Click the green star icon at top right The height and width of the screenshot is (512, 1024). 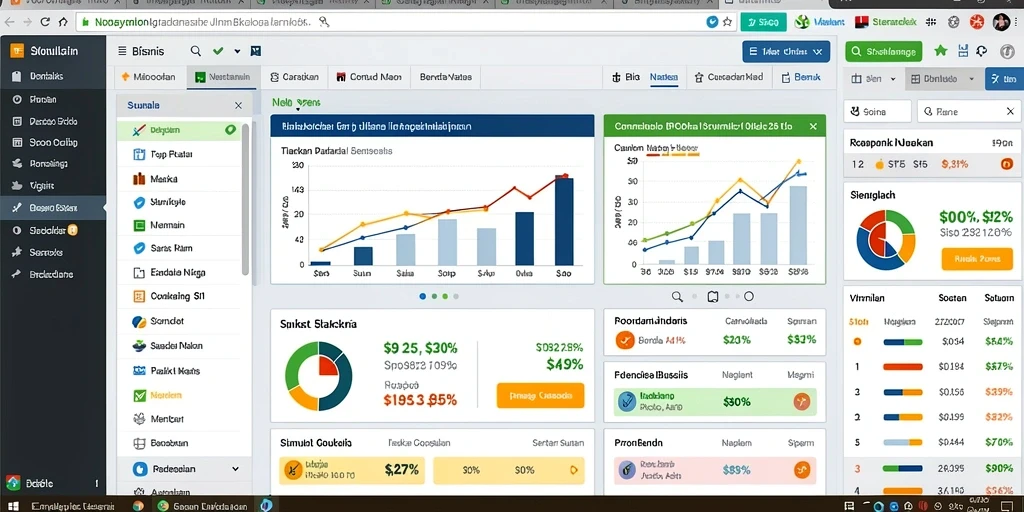(x=940, y=51)
